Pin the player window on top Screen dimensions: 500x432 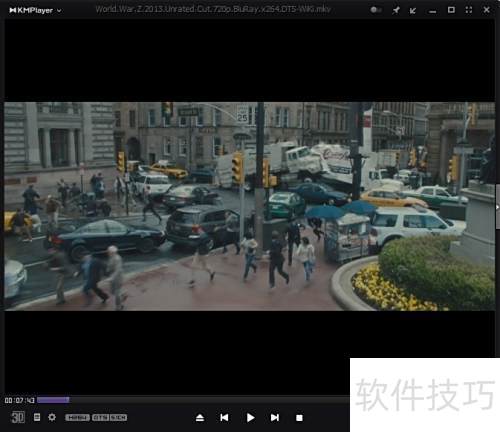click(x=396, y=10)
